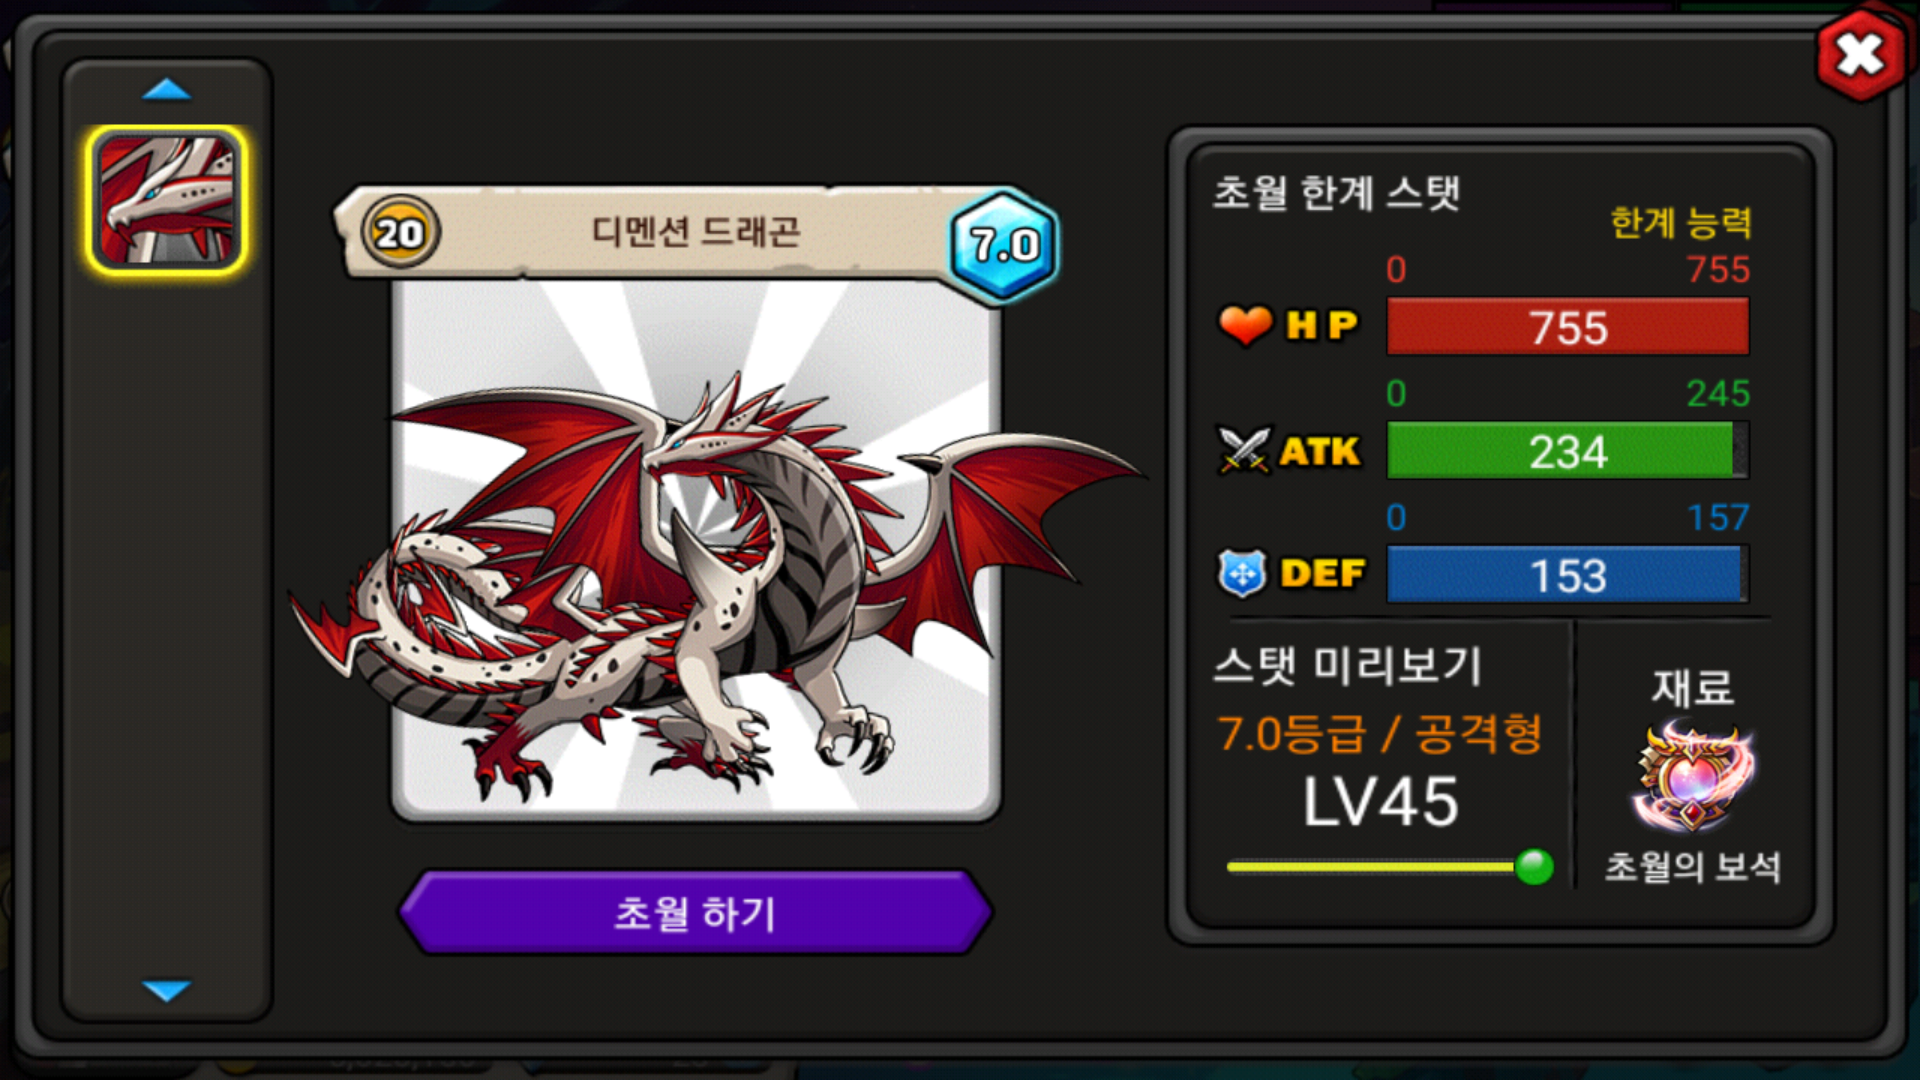Click the blue 7.0 grade hexagon badge
The height and width of the screenshot is (1080, 1920).
1003,244
